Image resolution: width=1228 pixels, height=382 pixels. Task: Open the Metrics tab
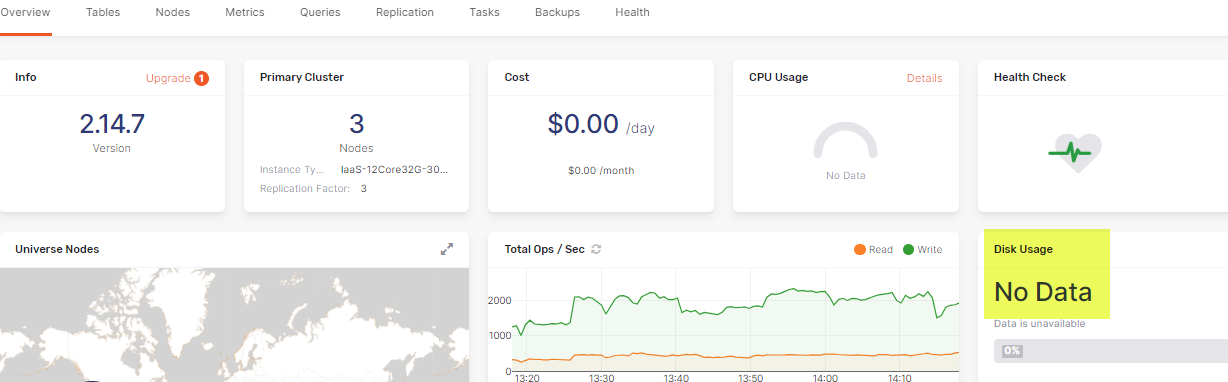(x=245, y=13)
